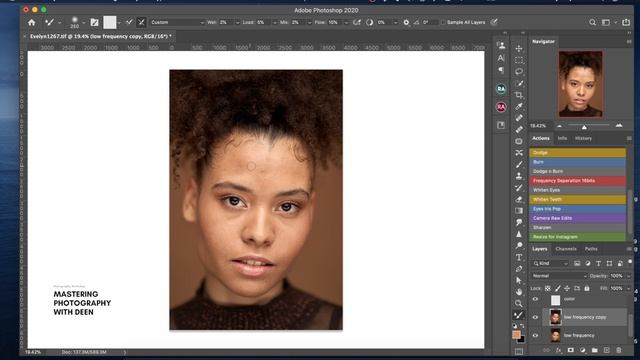Open the Search magnifier in options bar
The image size is (640, 360).
coord(592,22)
